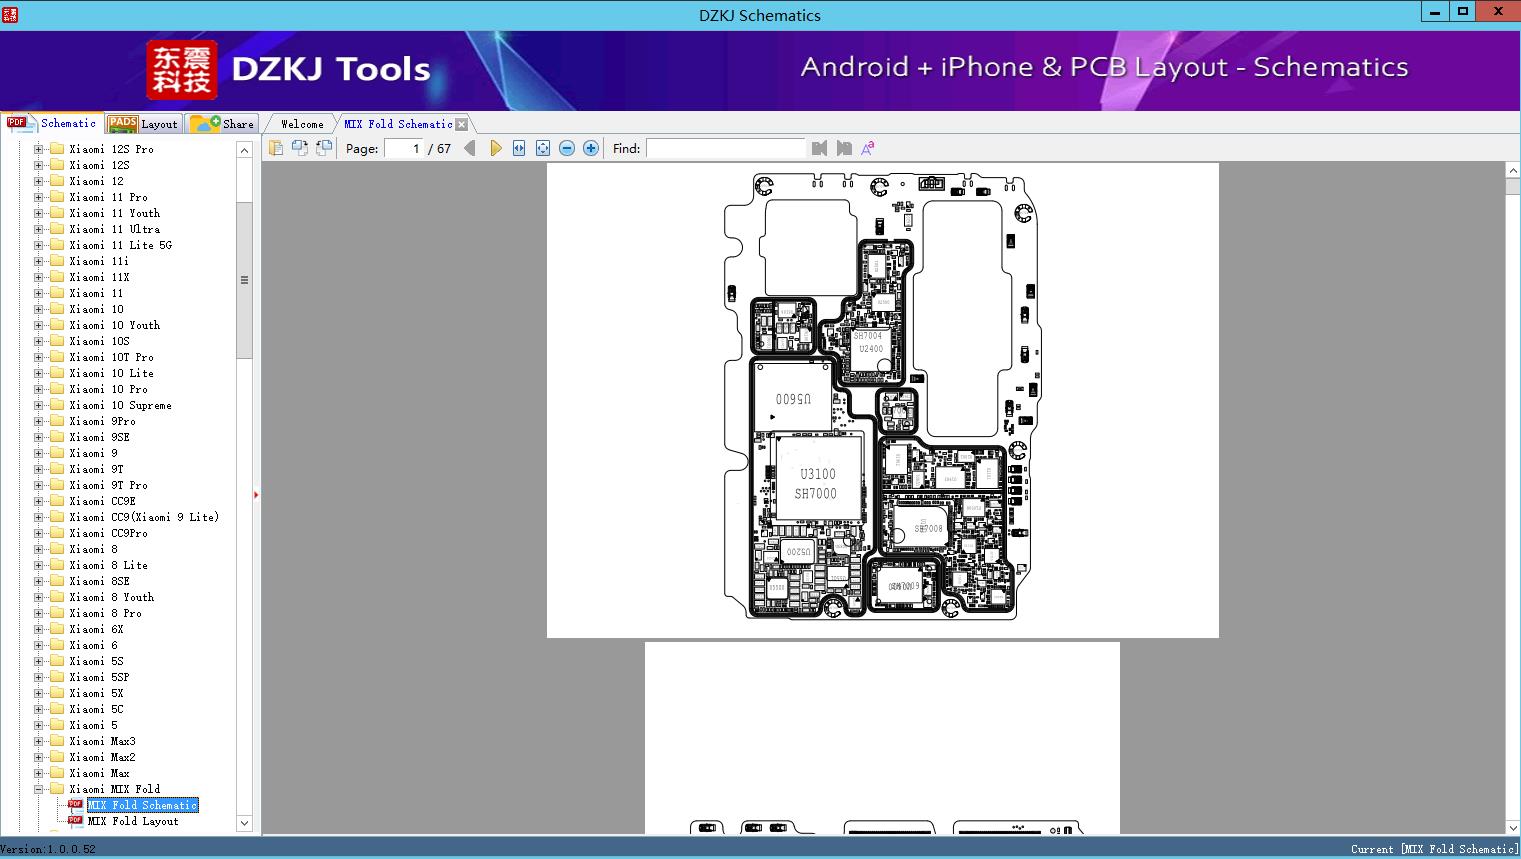Screen dimensions: 1521x859
Task: Zoom out with the minus icon
Action: [567, 148]
